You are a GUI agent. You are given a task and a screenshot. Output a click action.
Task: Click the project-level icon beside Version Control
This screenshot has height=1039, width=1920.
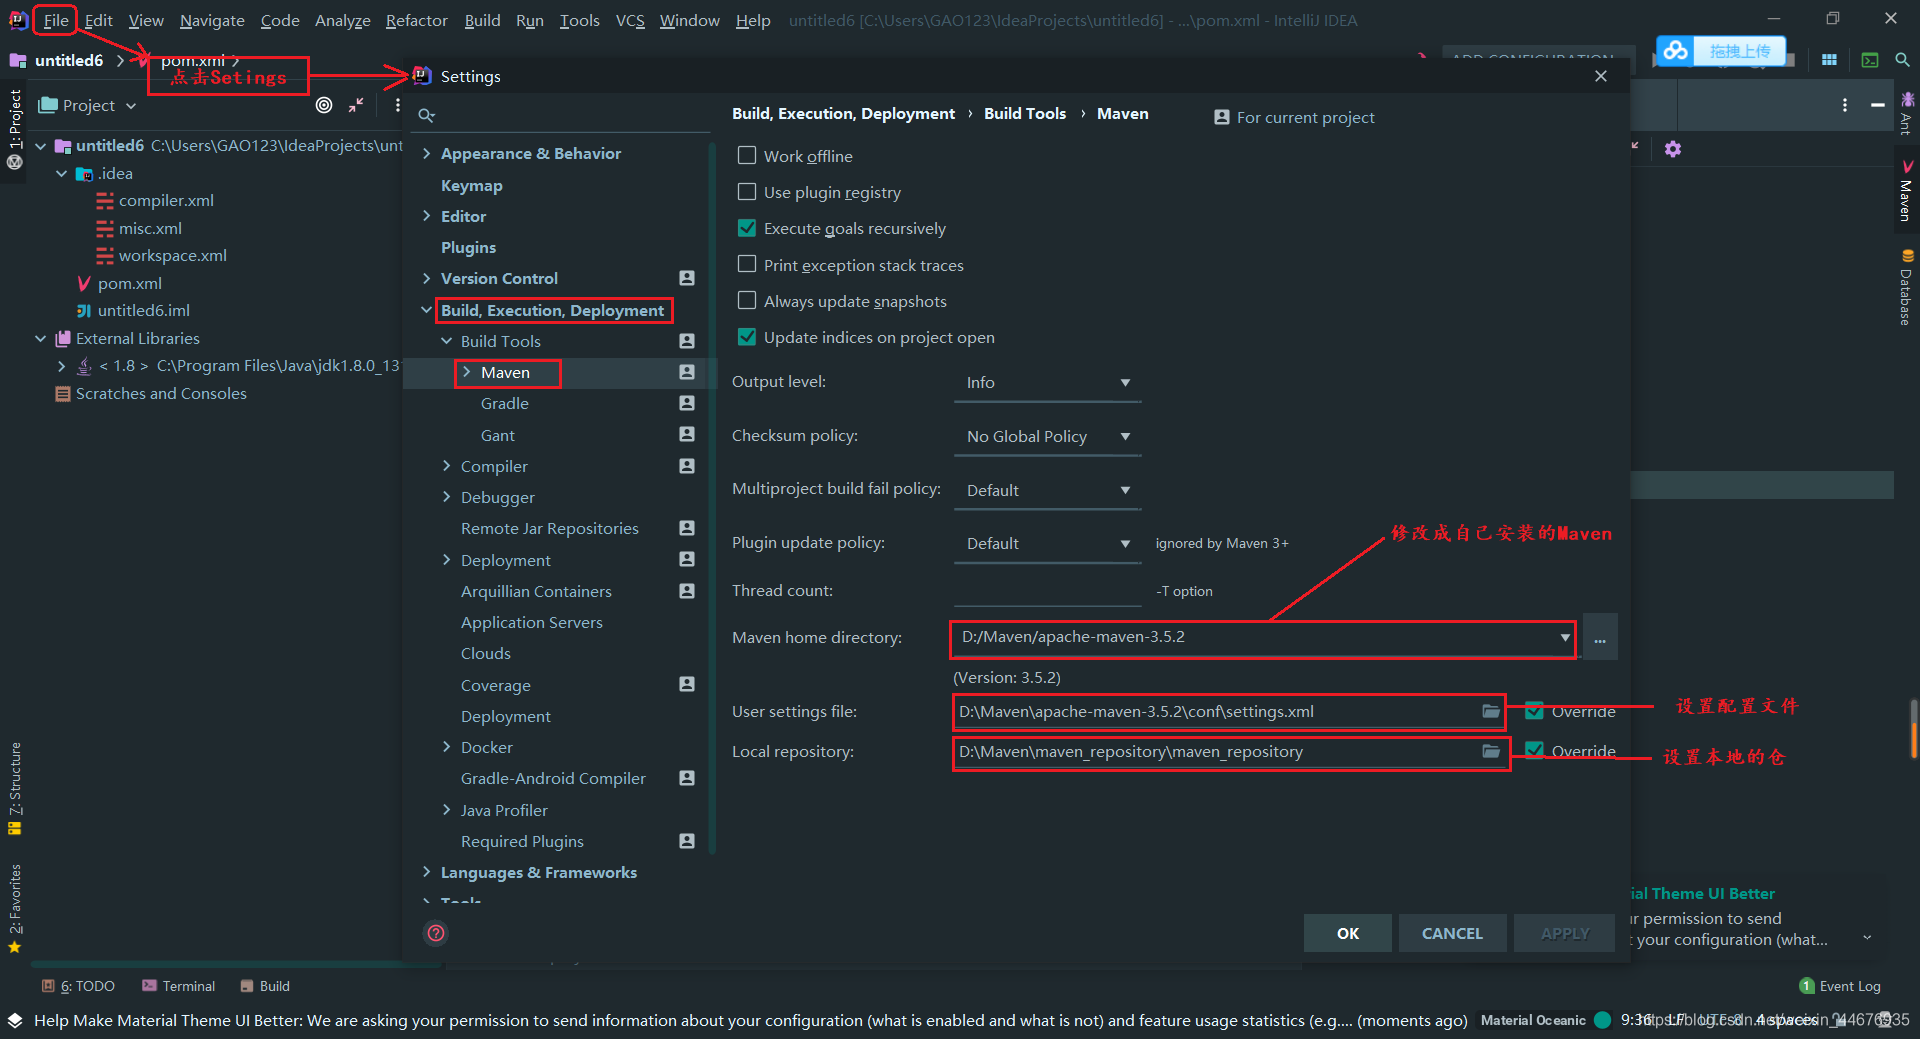(687, 278)
